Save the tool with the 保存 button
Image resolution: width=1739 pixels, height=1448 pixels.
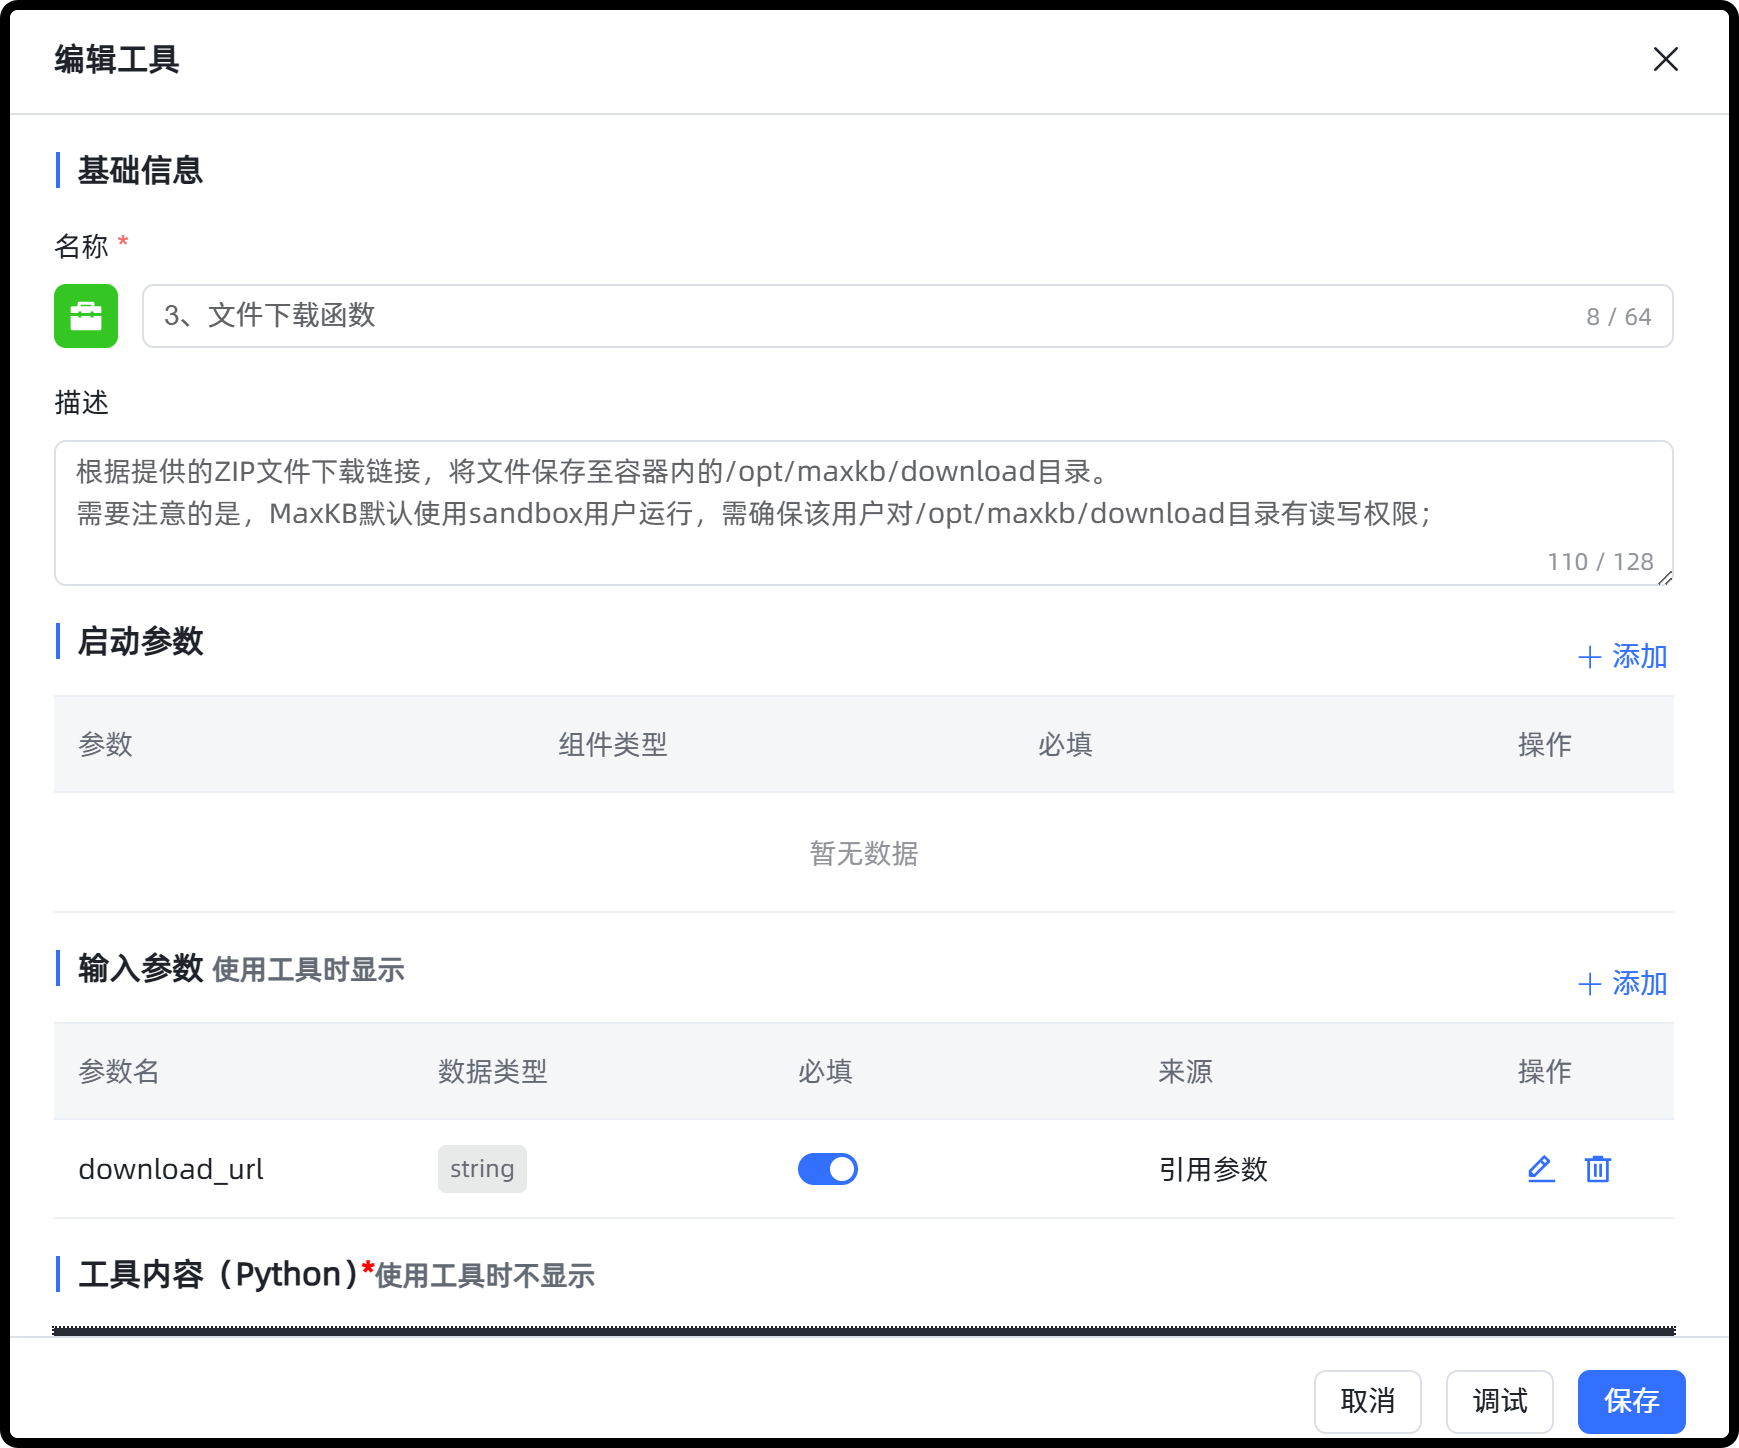(1632, 1401)
